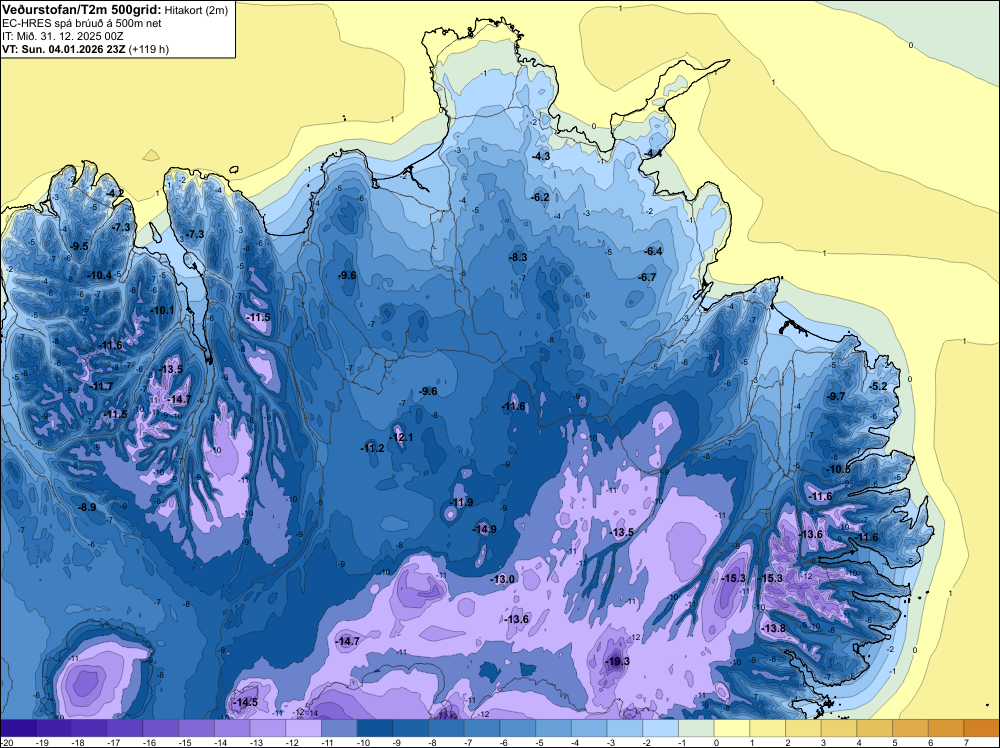Click the "0" tick label in the color legend
The height and width of the screenshot is (748, 1000).
coord(717,742)
